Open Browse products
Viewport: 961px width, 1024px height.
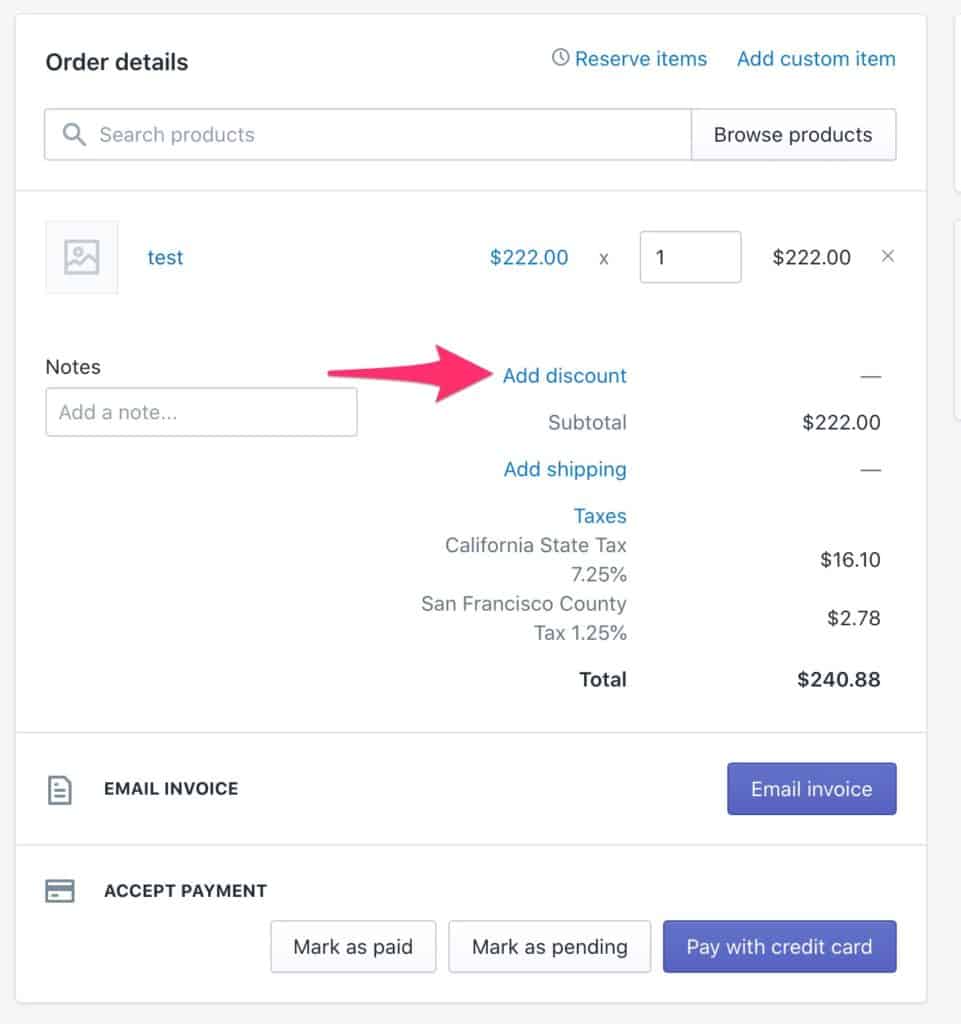pyautogui.click(x=793, y=135)
